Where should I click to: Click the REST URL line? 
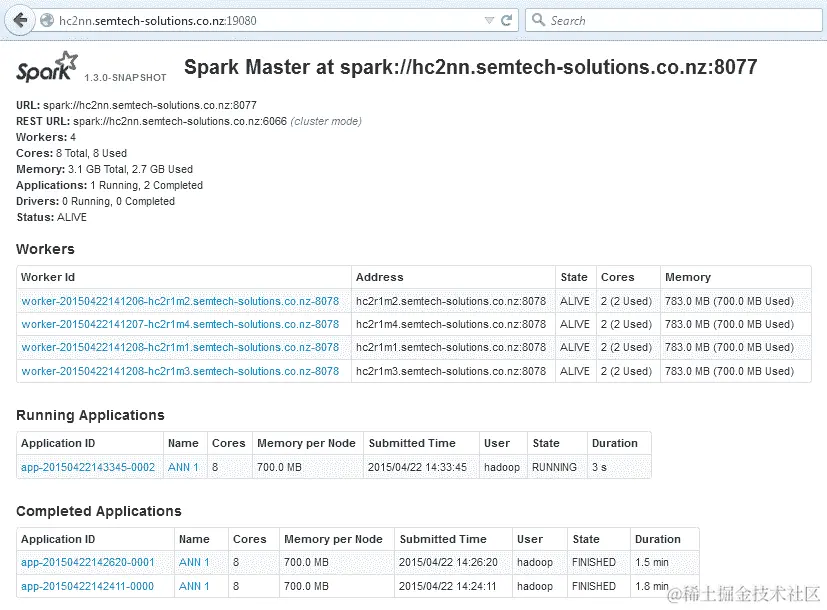189,121
